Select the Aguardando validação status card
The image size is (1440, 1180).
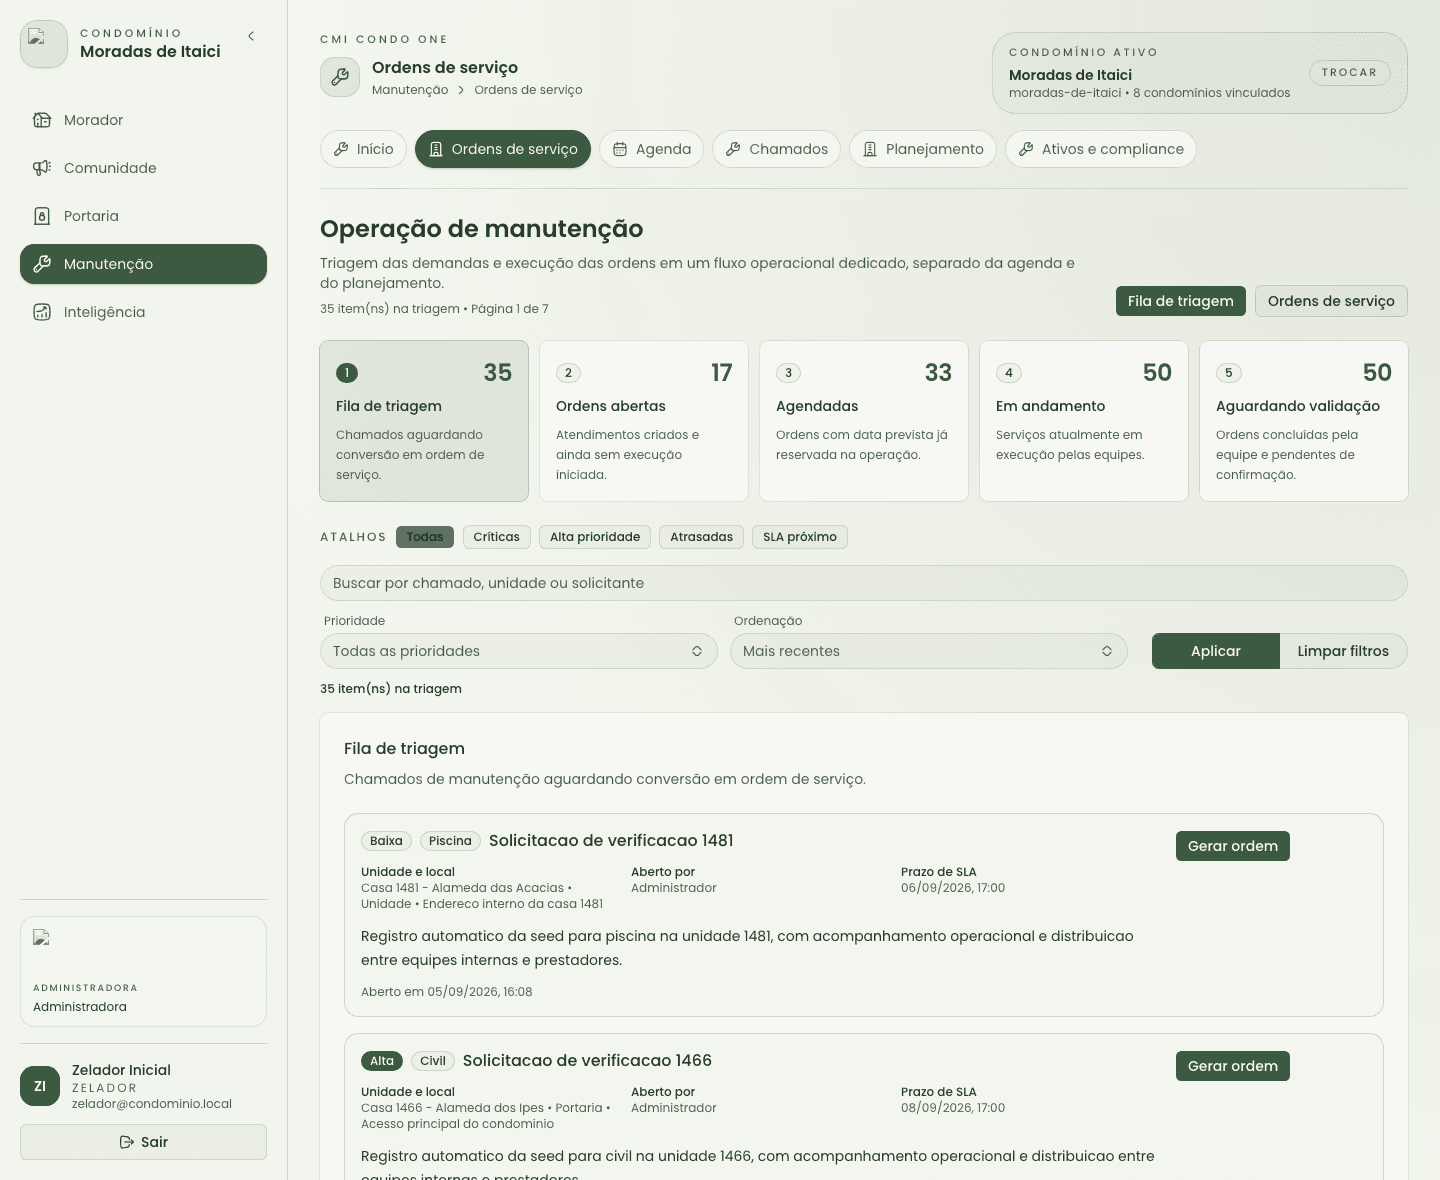[1304, 421]
